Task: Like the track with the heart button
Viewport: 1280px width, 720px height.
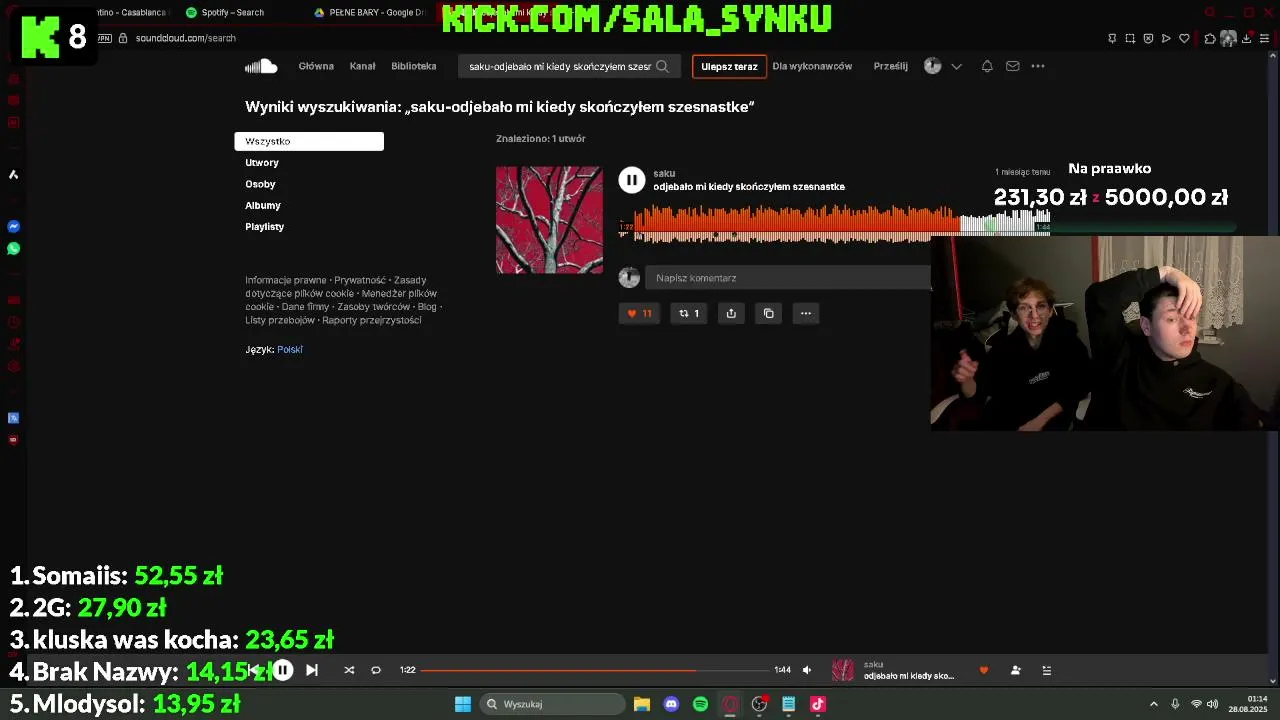Action: point(639,313)
